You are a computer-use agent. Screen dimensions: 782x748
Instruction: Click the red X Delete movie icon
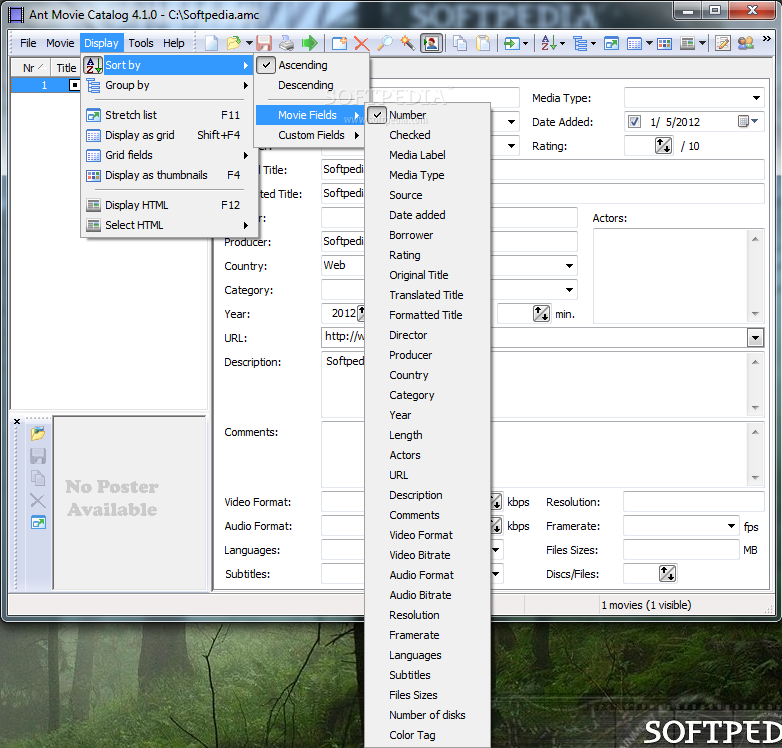(x=362, y=43)
